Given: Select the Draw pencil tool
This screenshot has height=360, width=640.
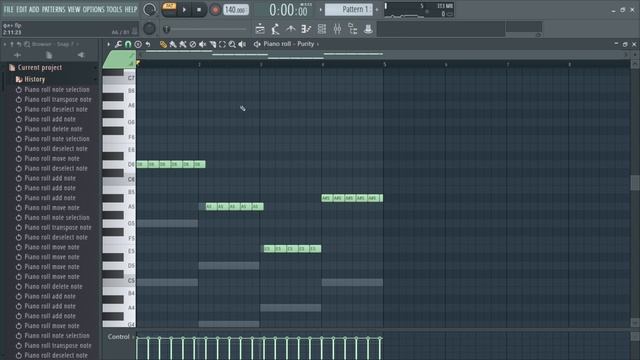Looking at the screenshot, I should [163, 44].
